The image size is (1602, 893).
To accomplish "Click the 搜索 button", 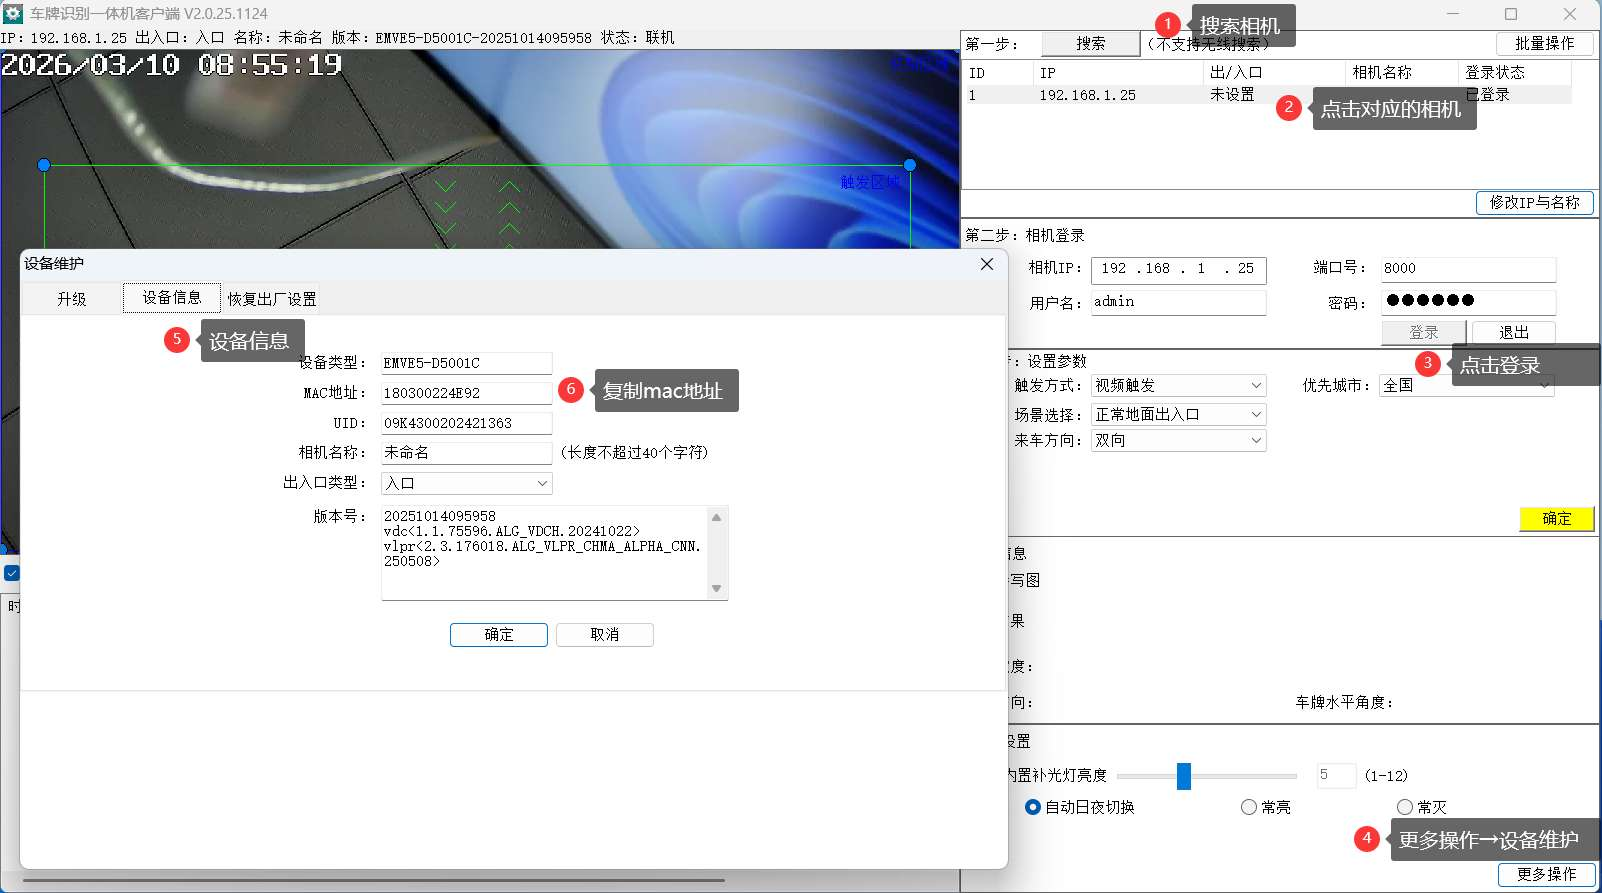I will [1091, 43].
